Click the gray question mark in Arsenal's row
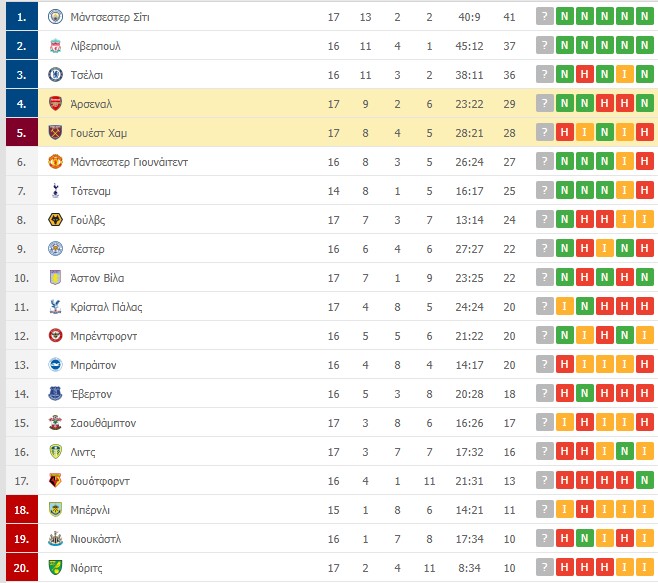The height and width of the screenshot is (583, 658). [x=545, y=103]
